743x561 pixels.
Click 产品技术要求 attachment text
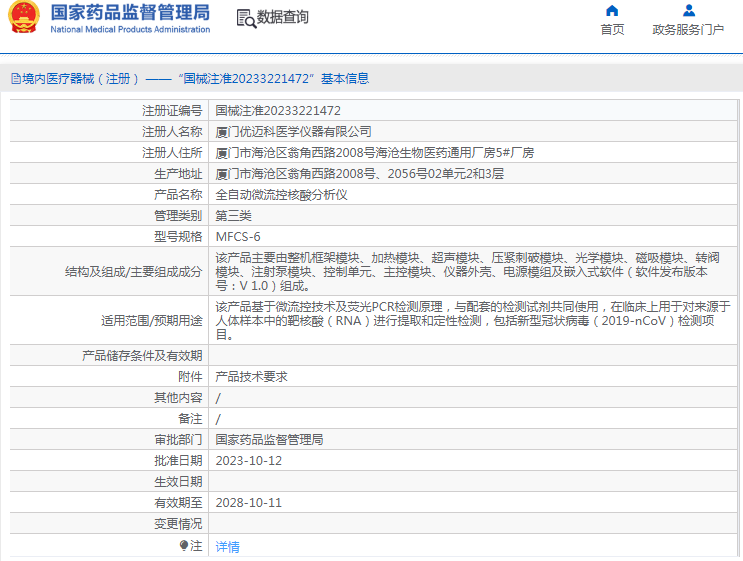(252, 377)
